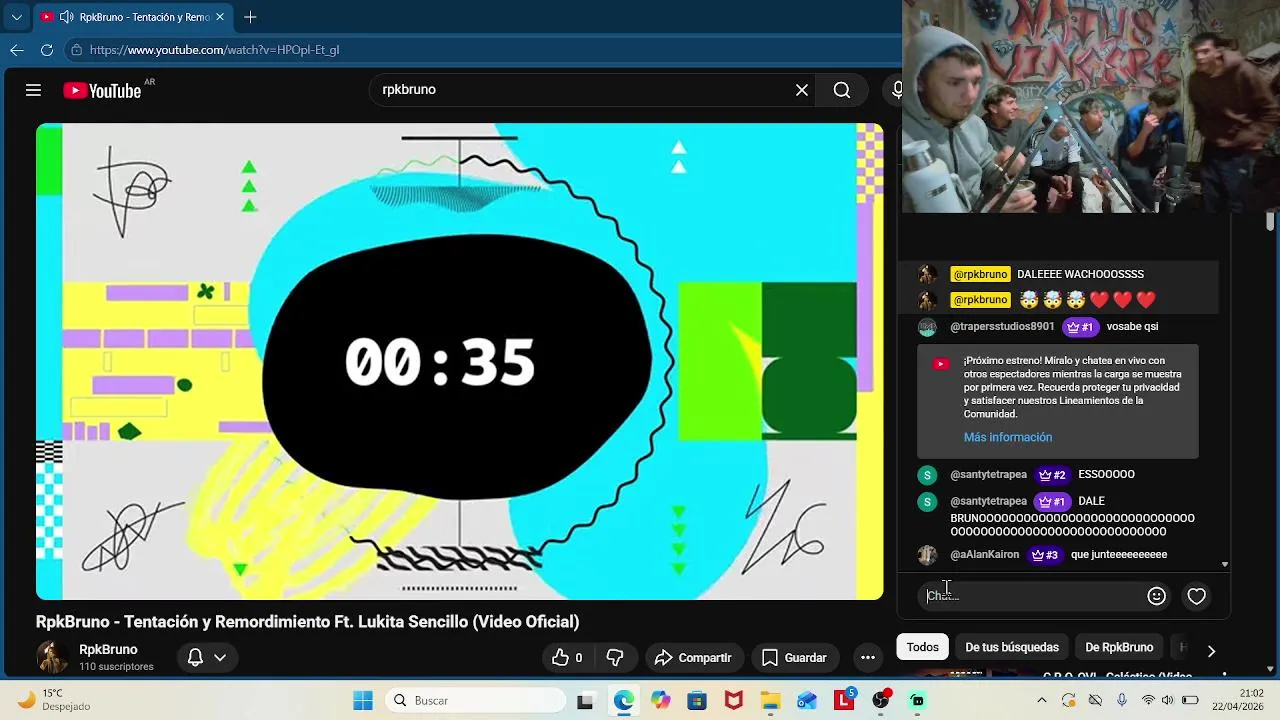This screenshot has height=720, width=1280.
Task: Open Task View on the taskbar
Action: tap(585, 701)
